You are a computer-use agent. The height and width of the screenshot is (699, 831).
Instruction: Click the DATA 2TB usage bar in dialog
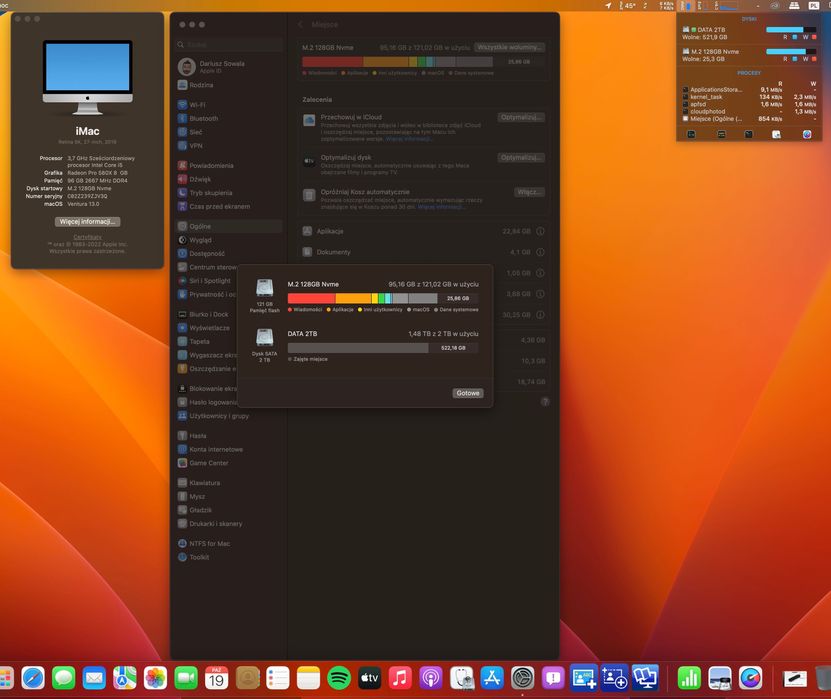click(x=383, y=348)
